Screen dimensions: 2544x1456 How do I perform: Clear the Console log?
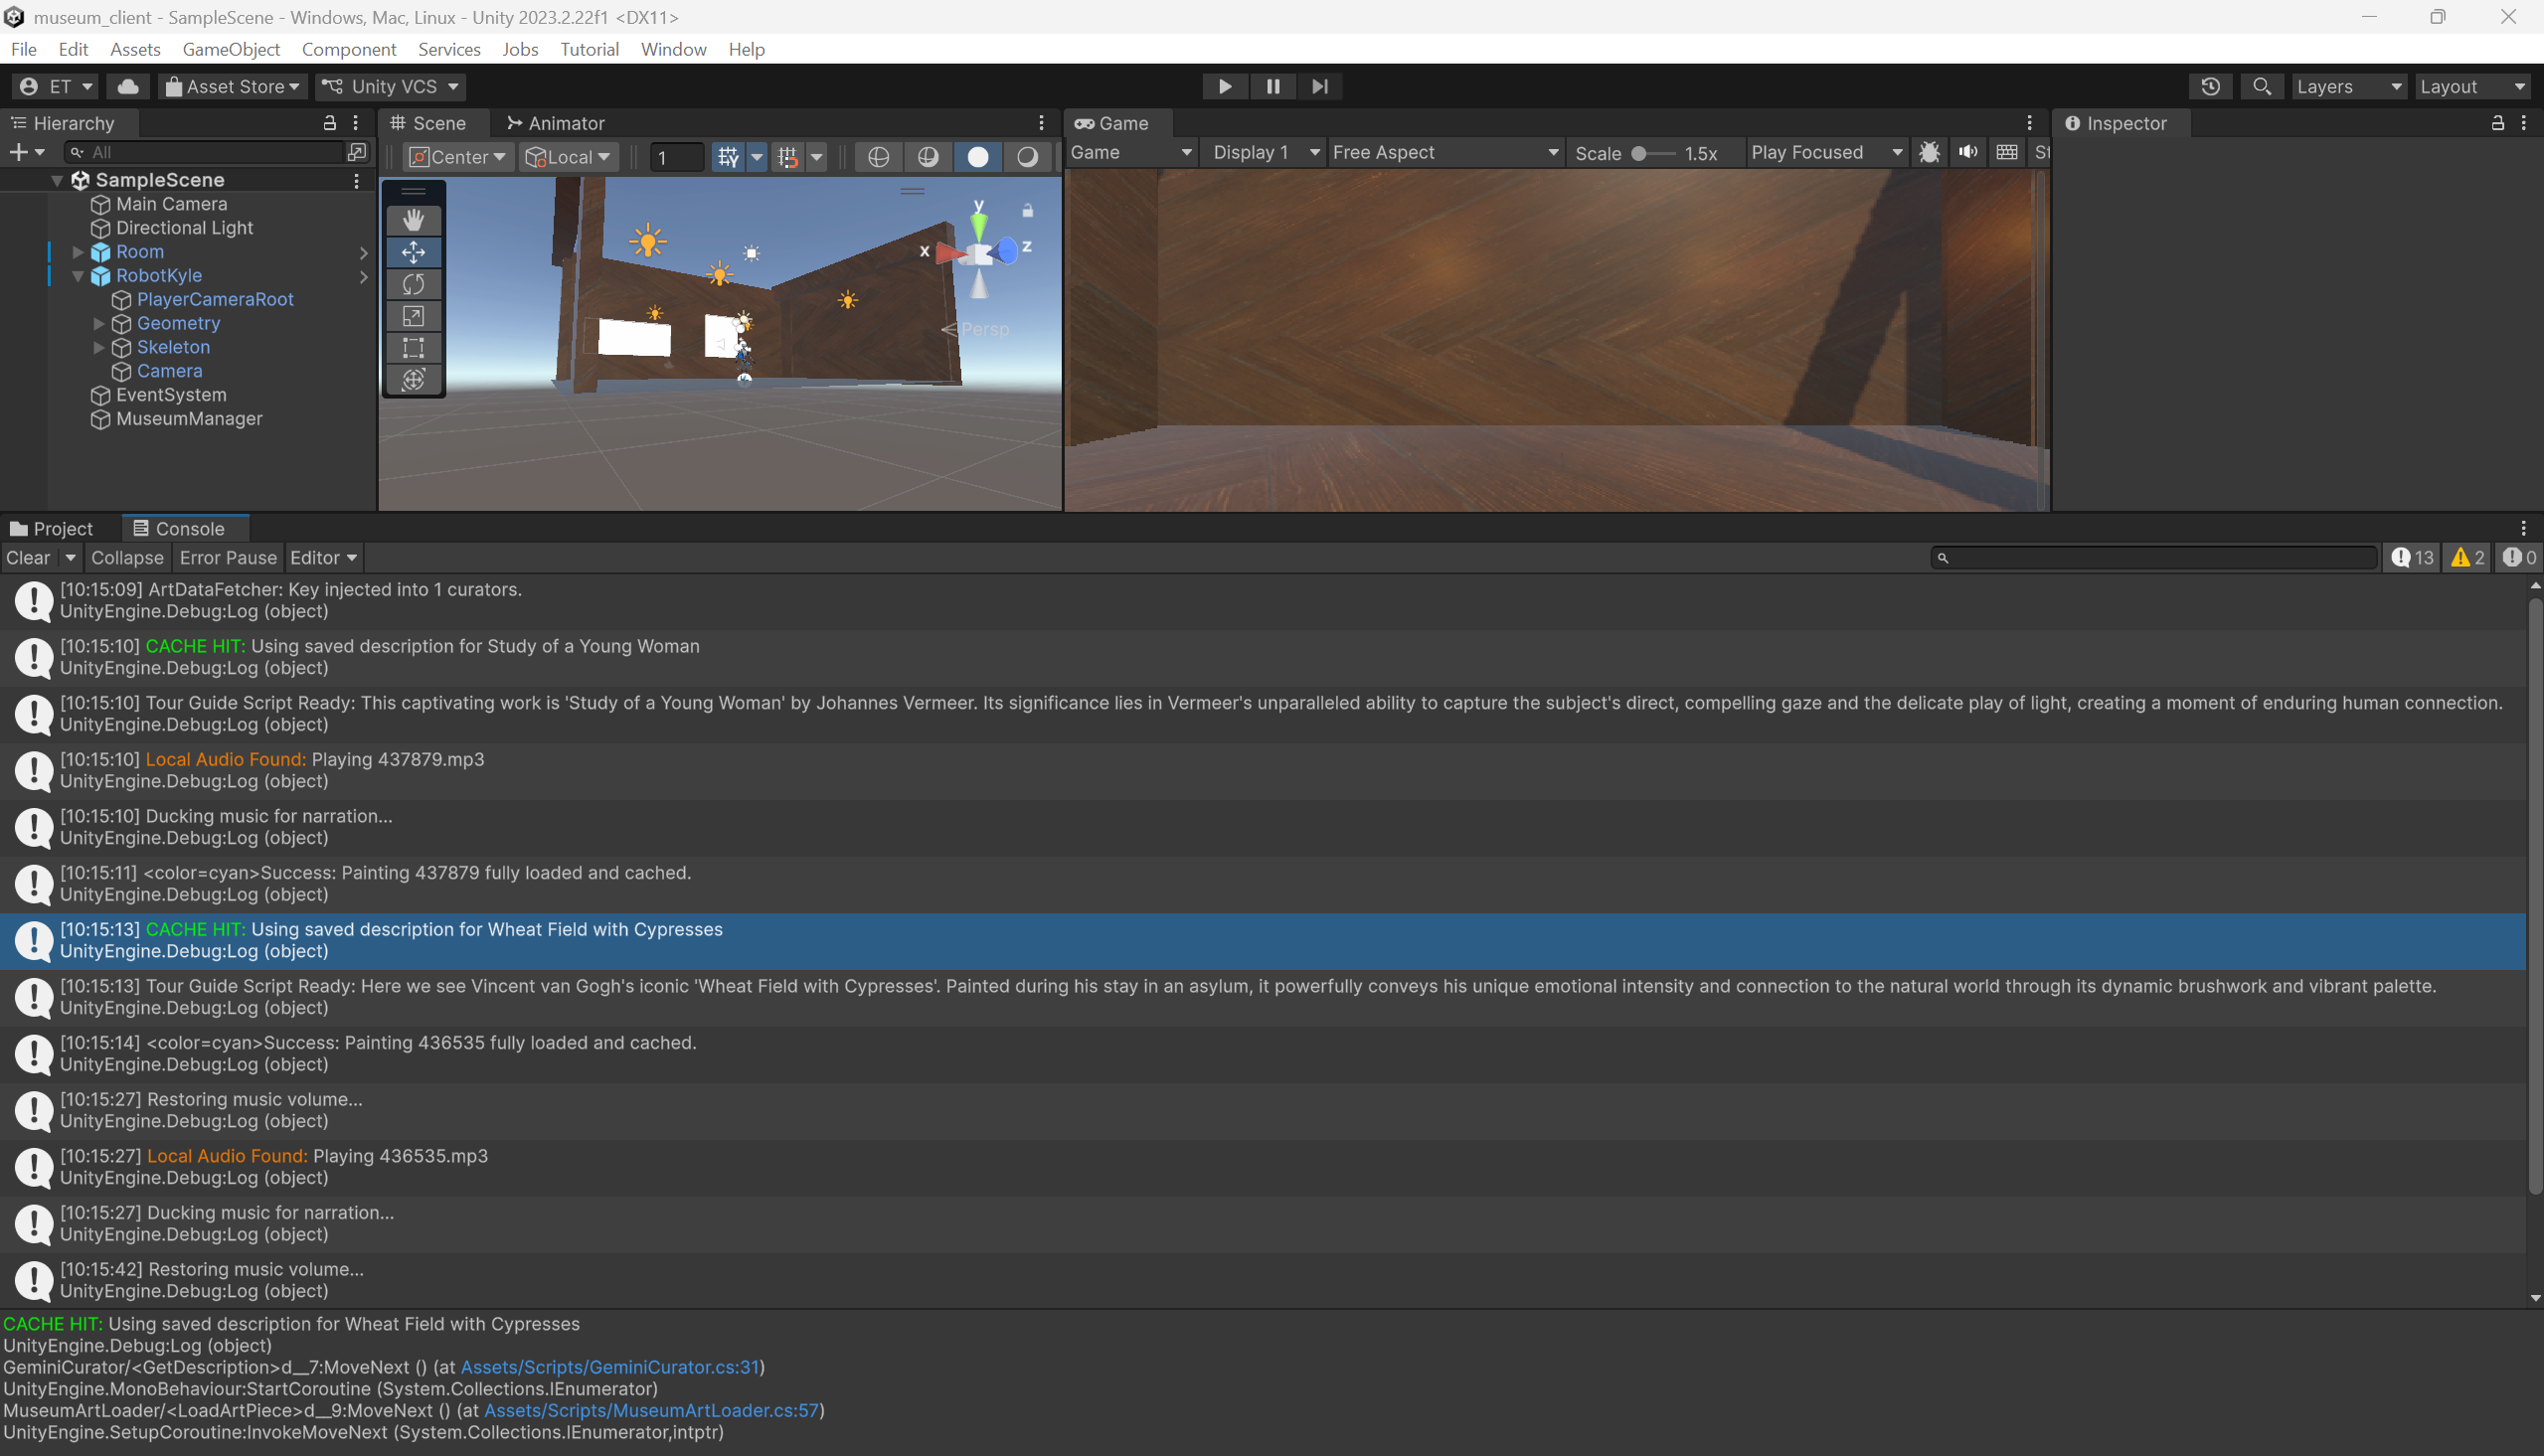(28, 558)
